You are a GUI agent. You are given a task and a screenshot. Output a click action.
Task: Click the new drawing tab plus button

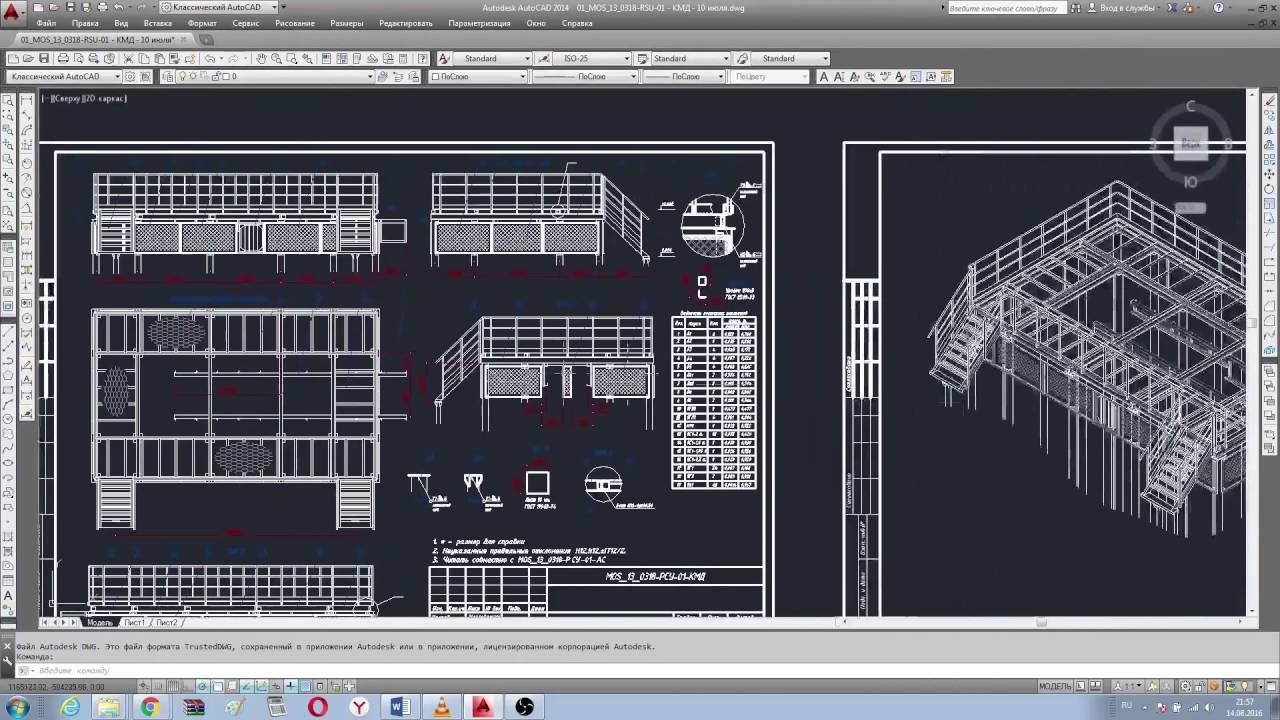click(206, 40)
